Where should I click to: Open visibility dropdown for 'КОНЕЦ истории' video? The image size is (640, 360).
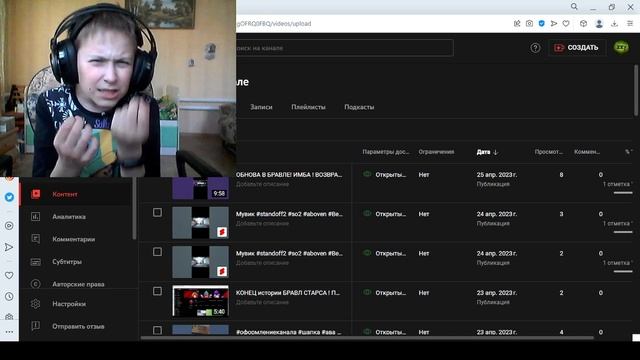click(385, 293)
